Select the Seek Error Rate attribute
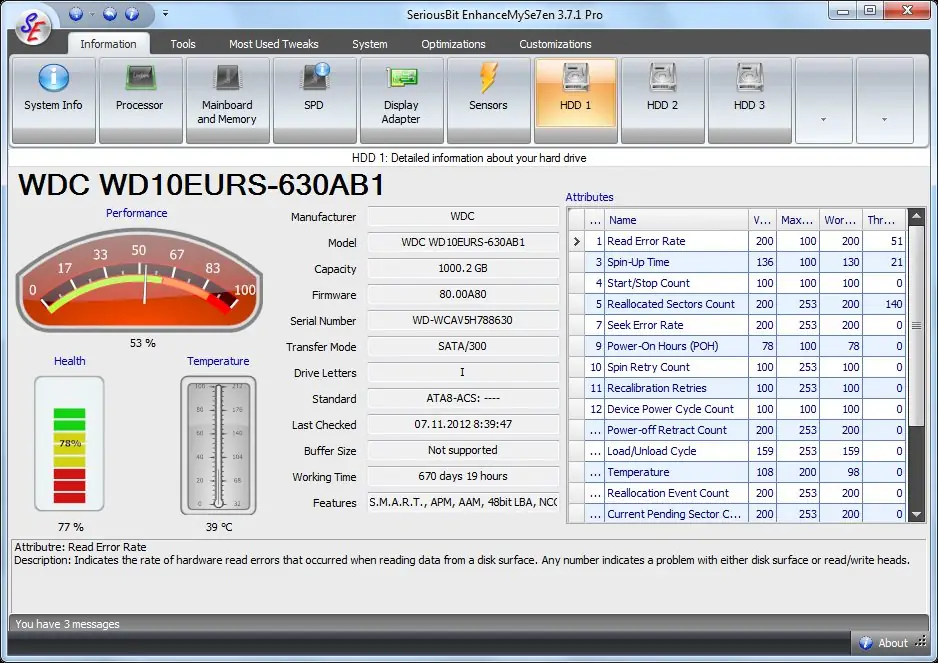The image size is (938, 663). (x=736, y=325)
